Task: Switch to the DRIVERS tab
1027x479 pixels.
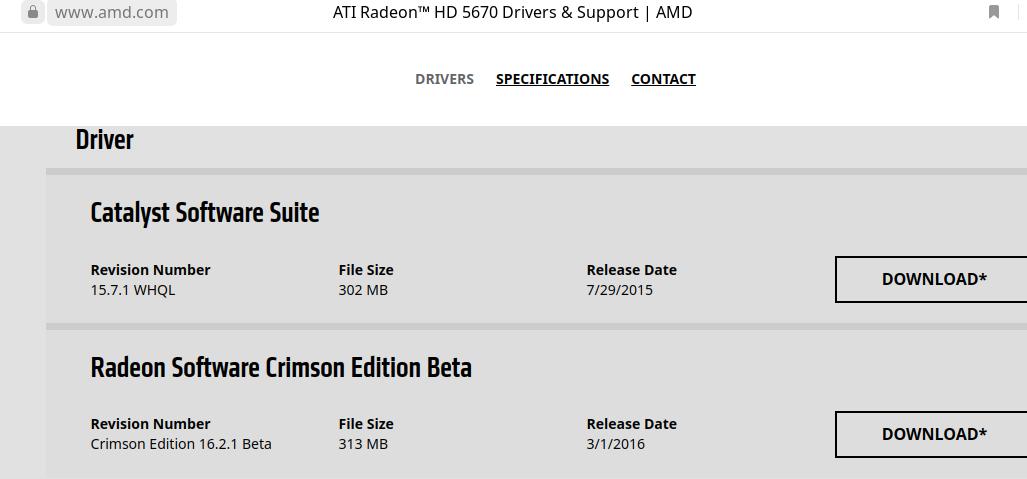Action: pos(444,79)
